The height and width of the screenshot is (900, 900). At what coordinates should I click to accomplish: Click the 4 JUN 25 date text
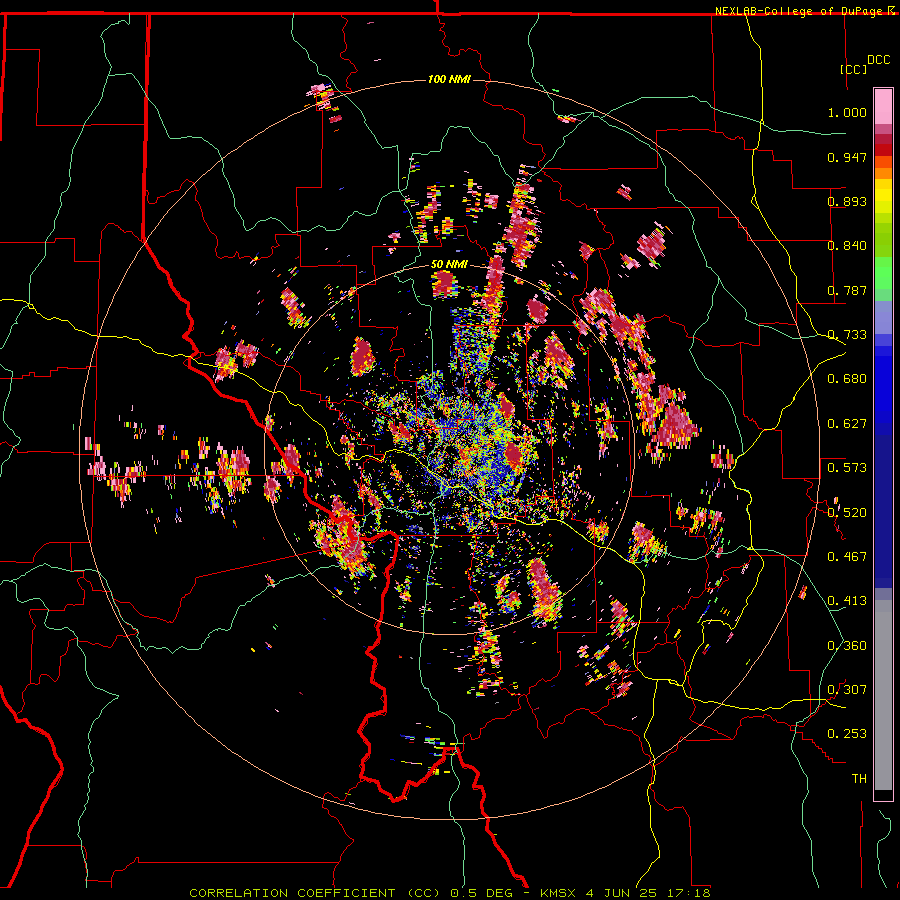click(x=623, y=893)
